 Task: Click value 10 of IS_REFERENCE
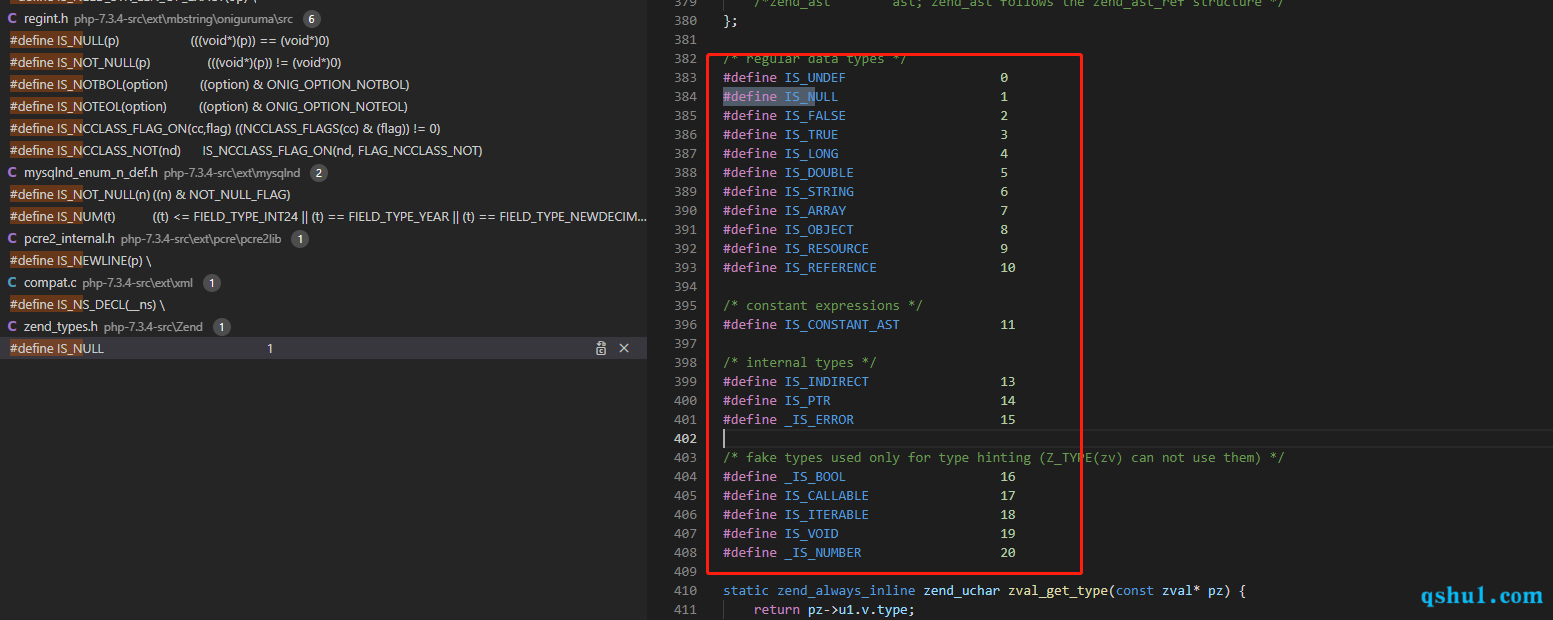1007,268
